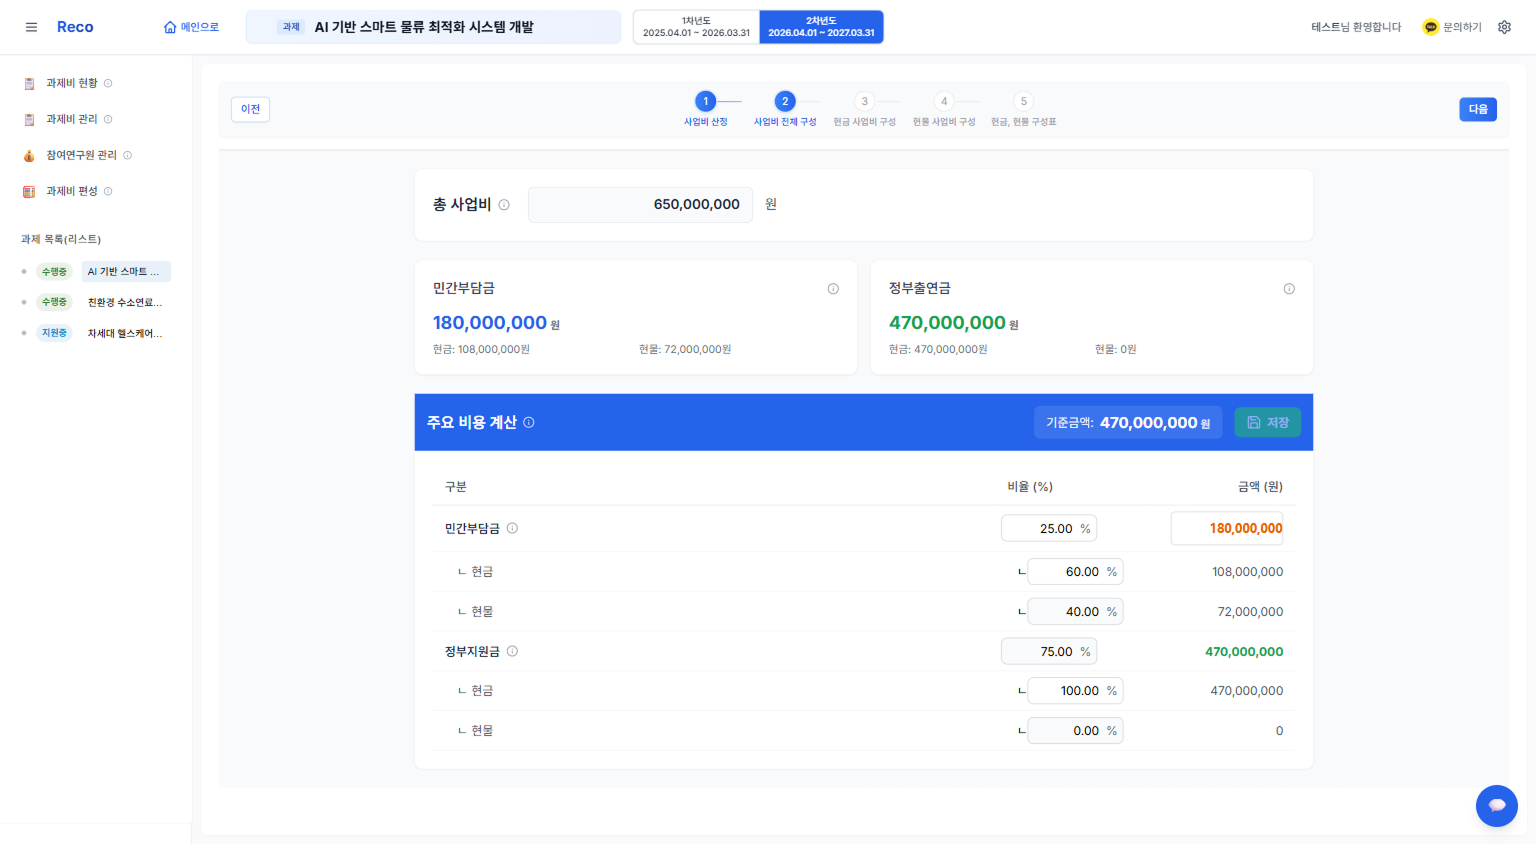The height and width of the screenshot is (844, 1536).
Task: Click the green 470,000,000 정부지원금 amount
Action: pos(1244,651)
